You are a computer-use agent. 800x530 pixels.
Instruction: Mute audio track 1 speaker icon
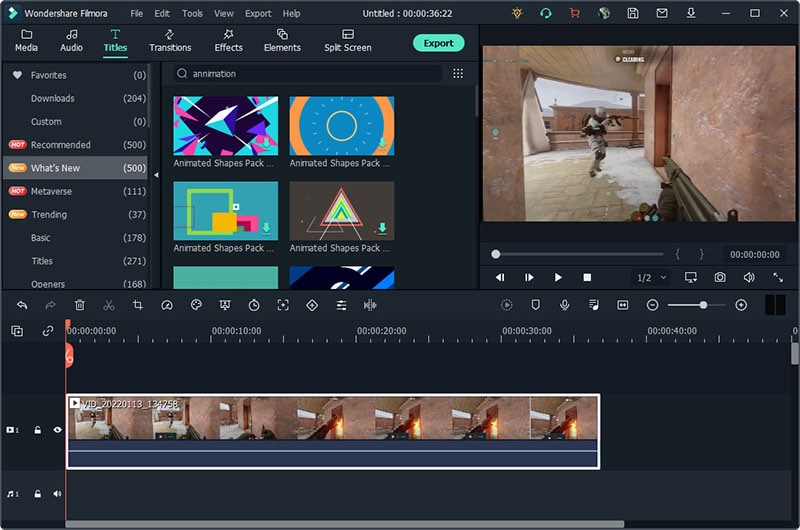coord(57,494)
